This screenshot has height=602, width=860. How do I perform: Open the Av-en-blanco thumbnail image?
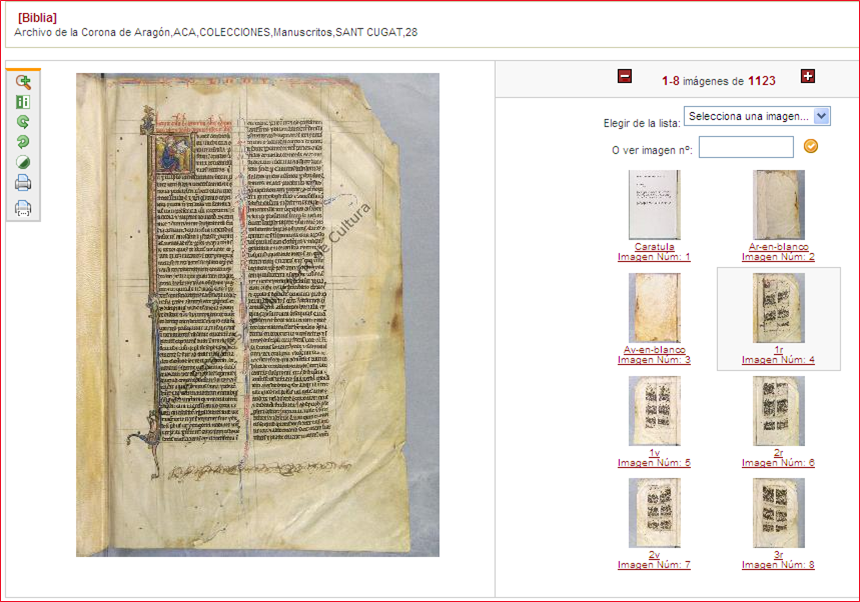tap(654, 308)
